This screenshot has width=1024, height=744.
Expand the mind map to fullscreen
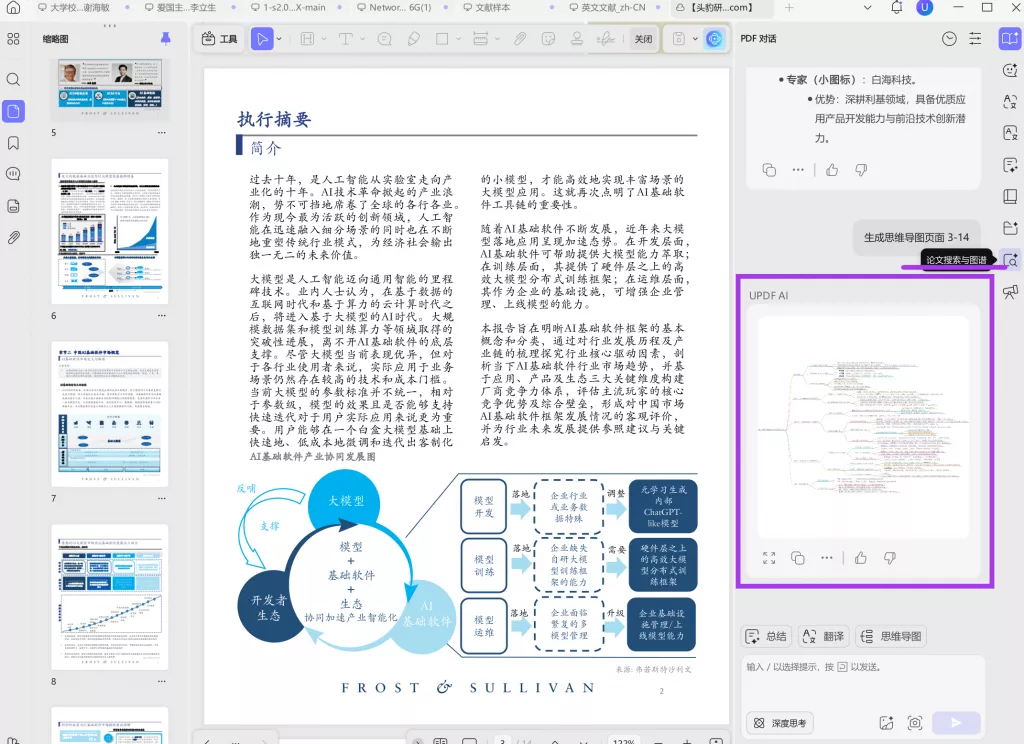point(768,558)
